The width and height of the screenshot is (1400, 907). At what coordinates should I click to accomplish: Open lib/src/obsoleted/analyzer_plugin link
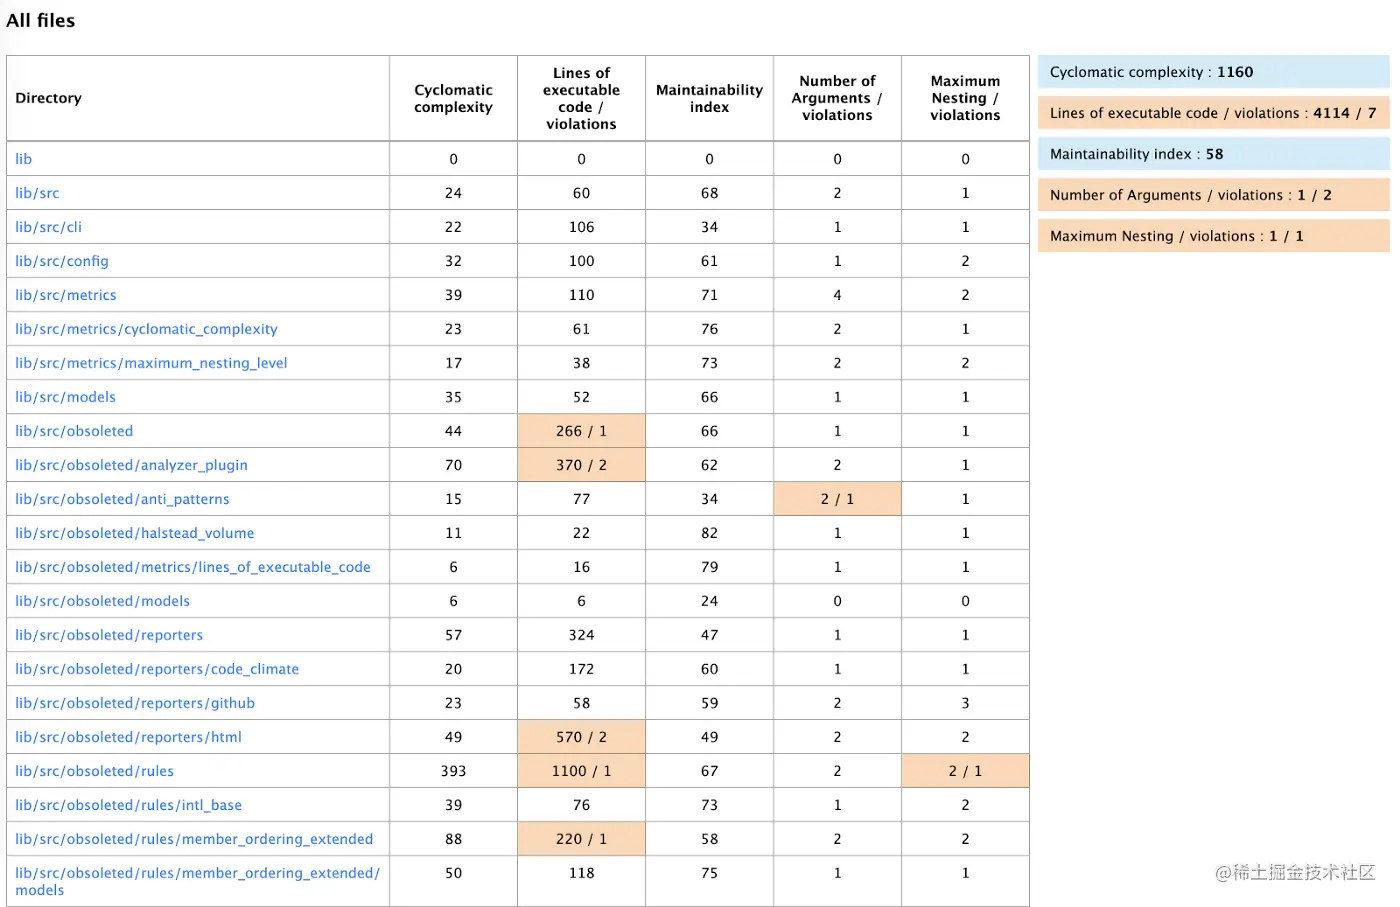coord(131,465)
